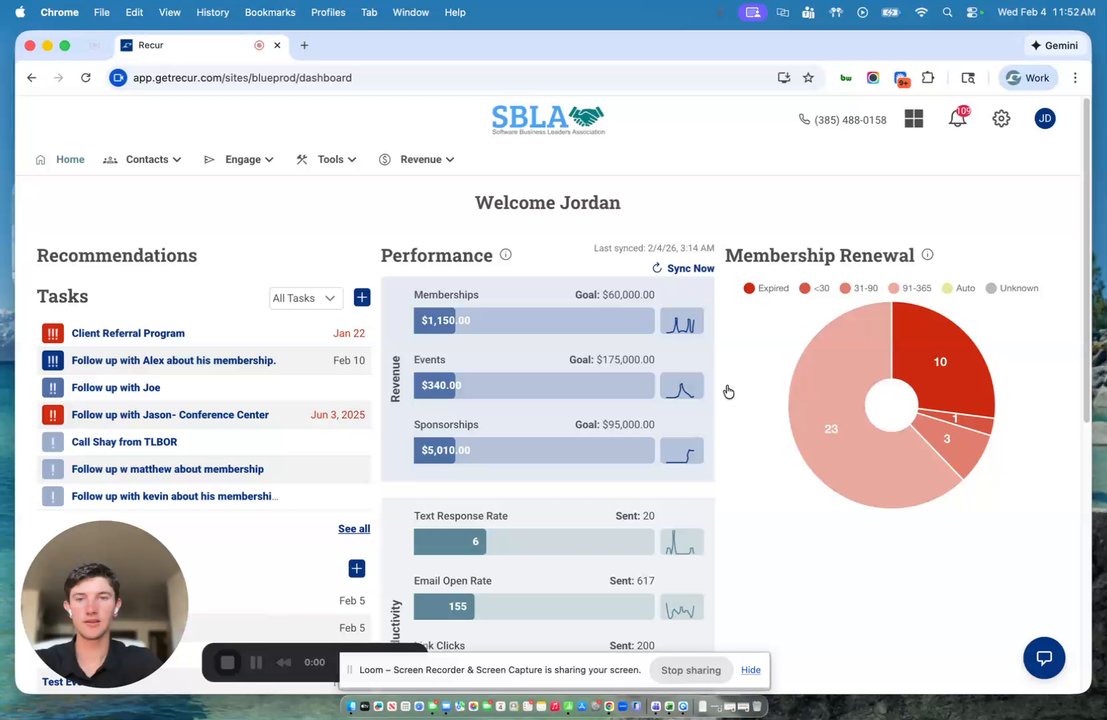Click priority icon for Client Referral Program
Image resolution: width=1107 pixels, height=720 pixels.
click(53, 333)
